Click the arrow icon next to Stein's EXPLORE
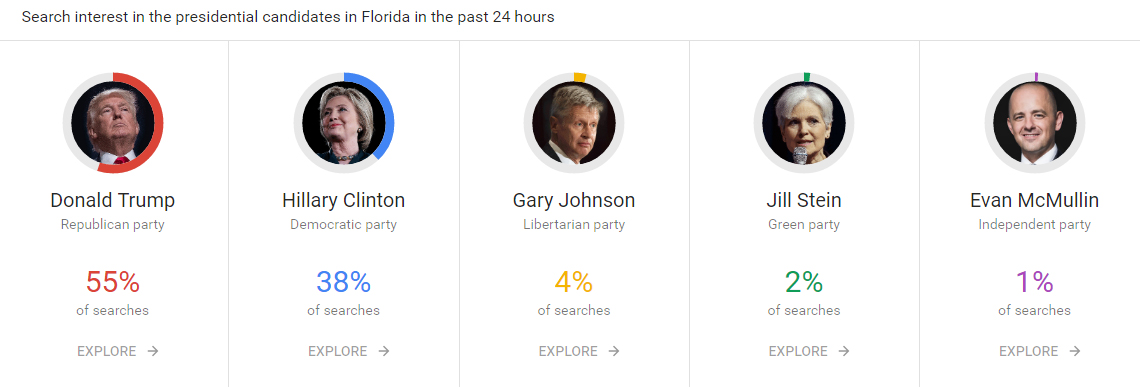The width and height of the screenshot is (1140, 387). [844, 351]
